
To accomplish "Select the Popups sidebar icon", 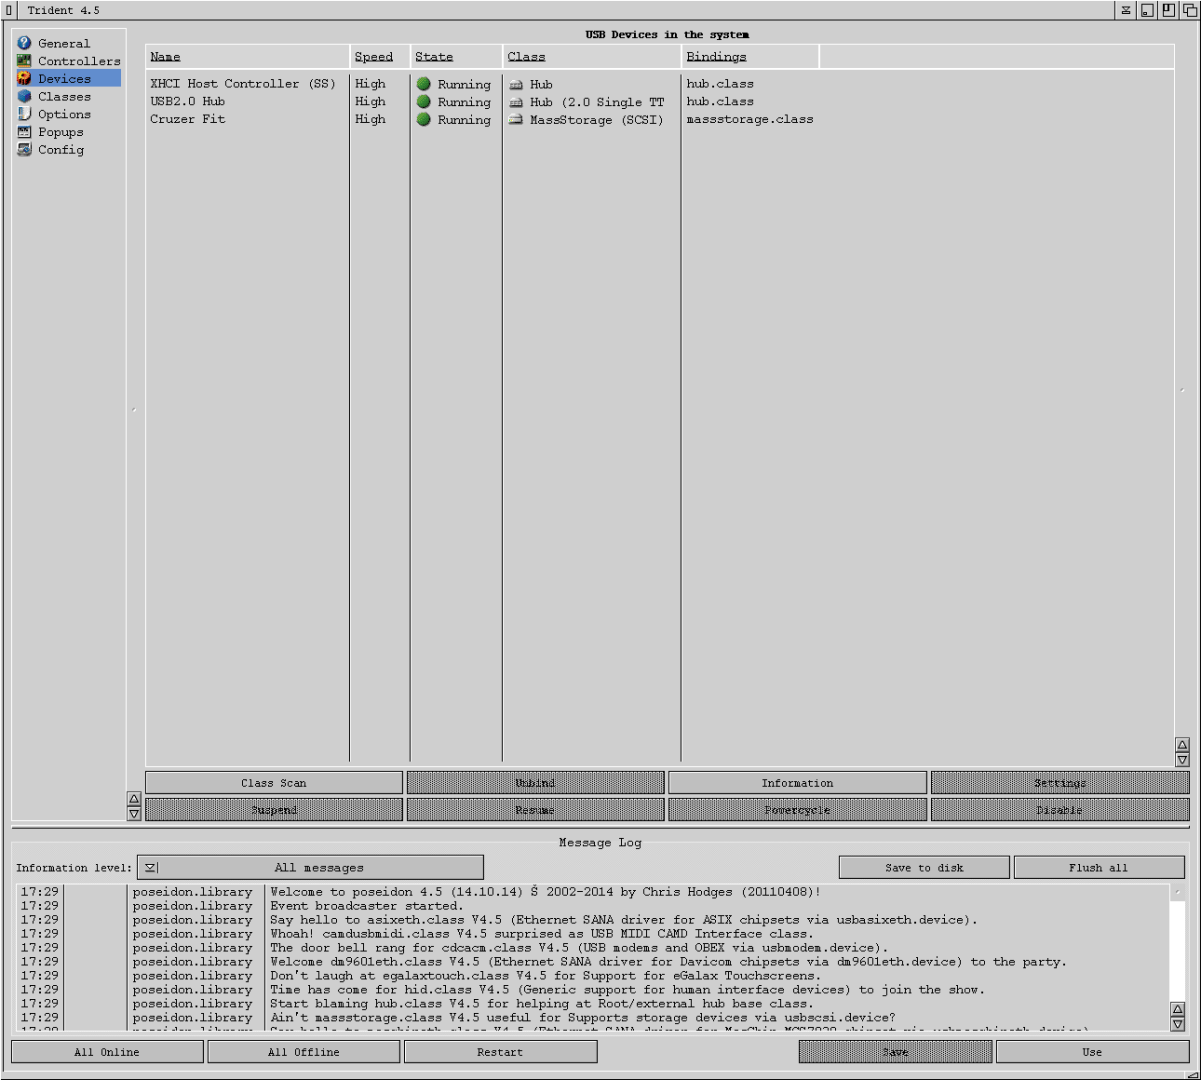I will (x=24, y=132).
